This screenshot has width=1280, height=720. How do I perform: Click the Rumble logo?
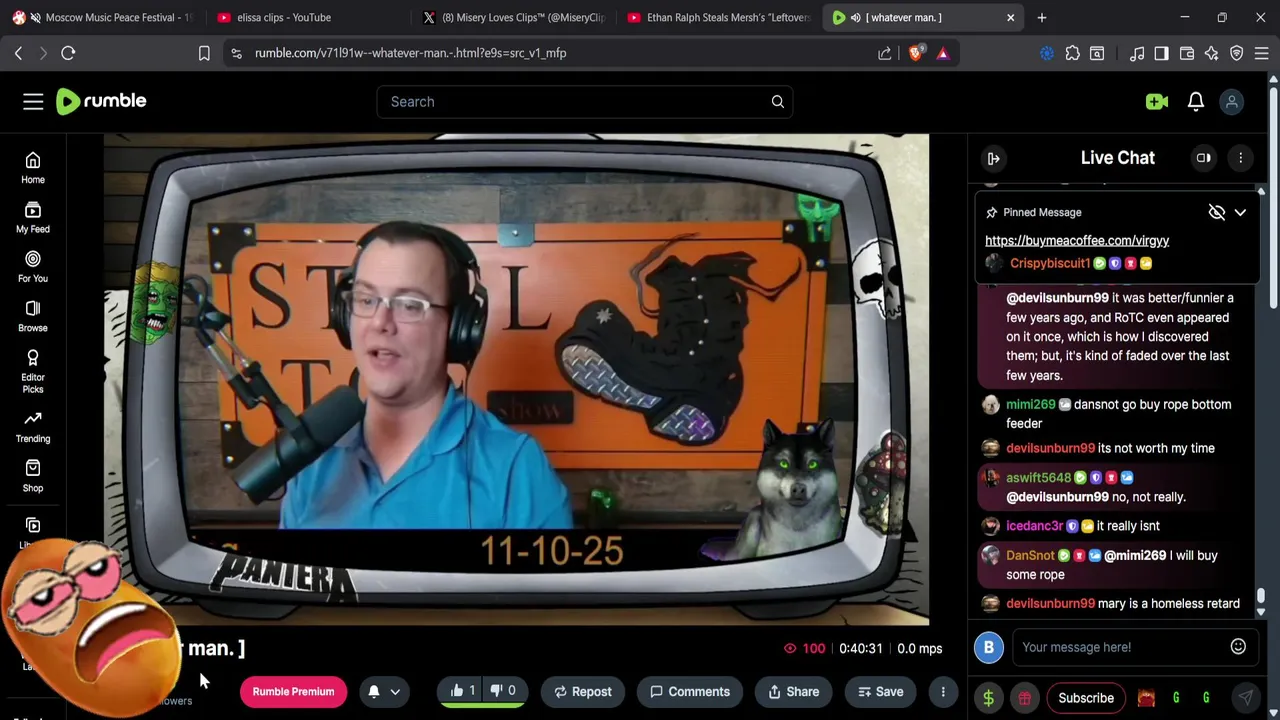coord(101,101)
